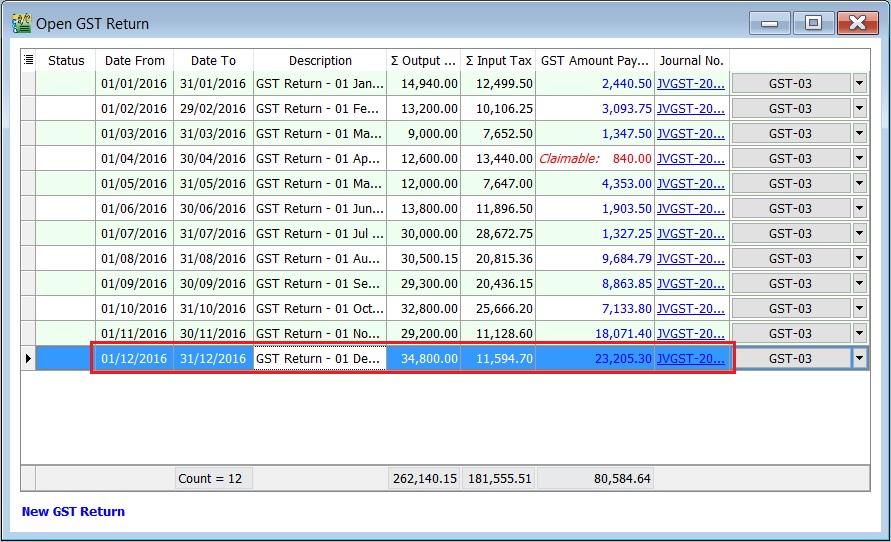
Task: Click the grid column chooser icon
Action: pyautogui.click(x=28, y=60)
